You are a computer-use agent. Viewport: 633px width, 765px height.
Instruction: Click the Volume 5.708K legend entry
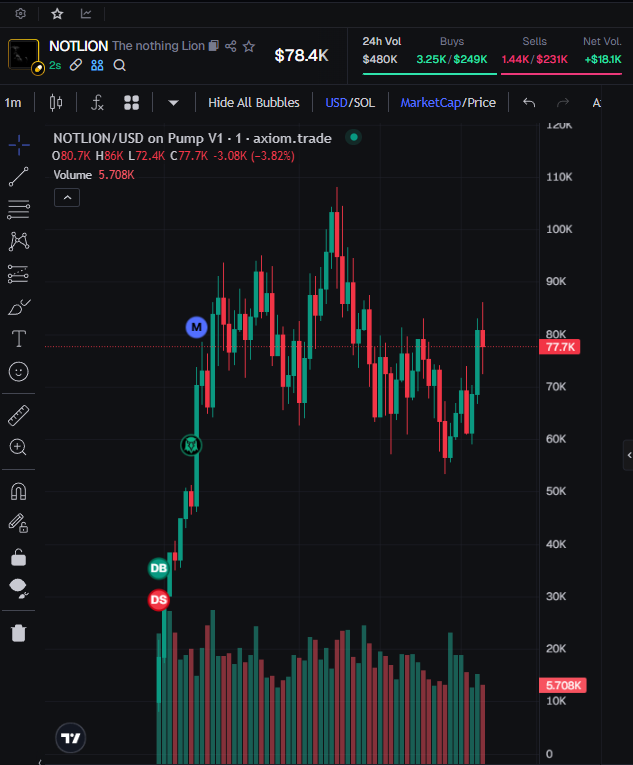[94, 175]
